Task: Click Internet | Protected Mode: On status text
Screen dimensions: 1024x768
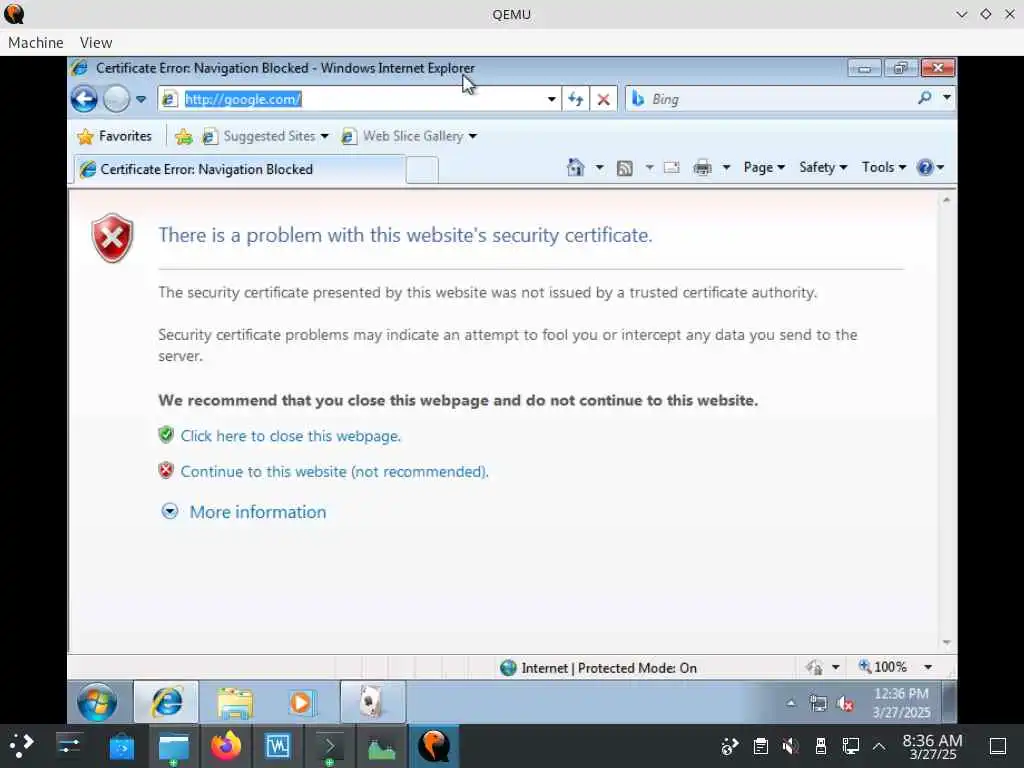Action: (609, 668)
